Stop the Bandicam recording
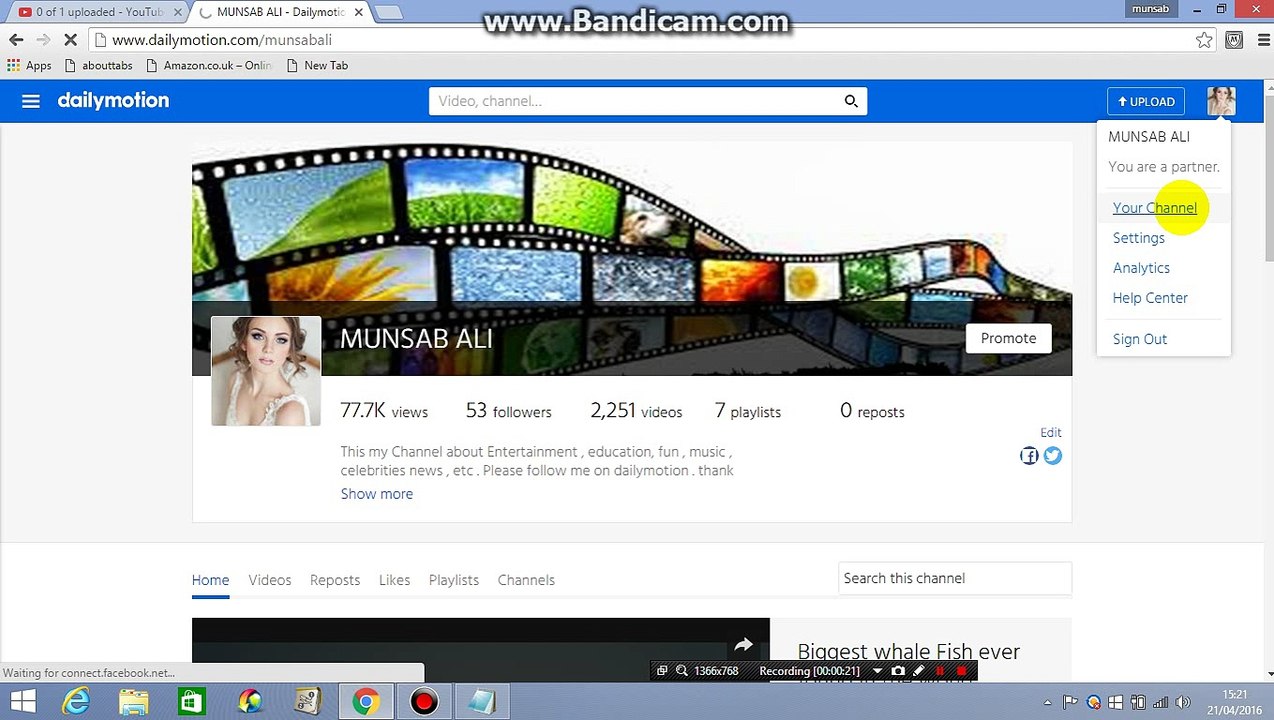1274x720 pixels. coord(962,671)
